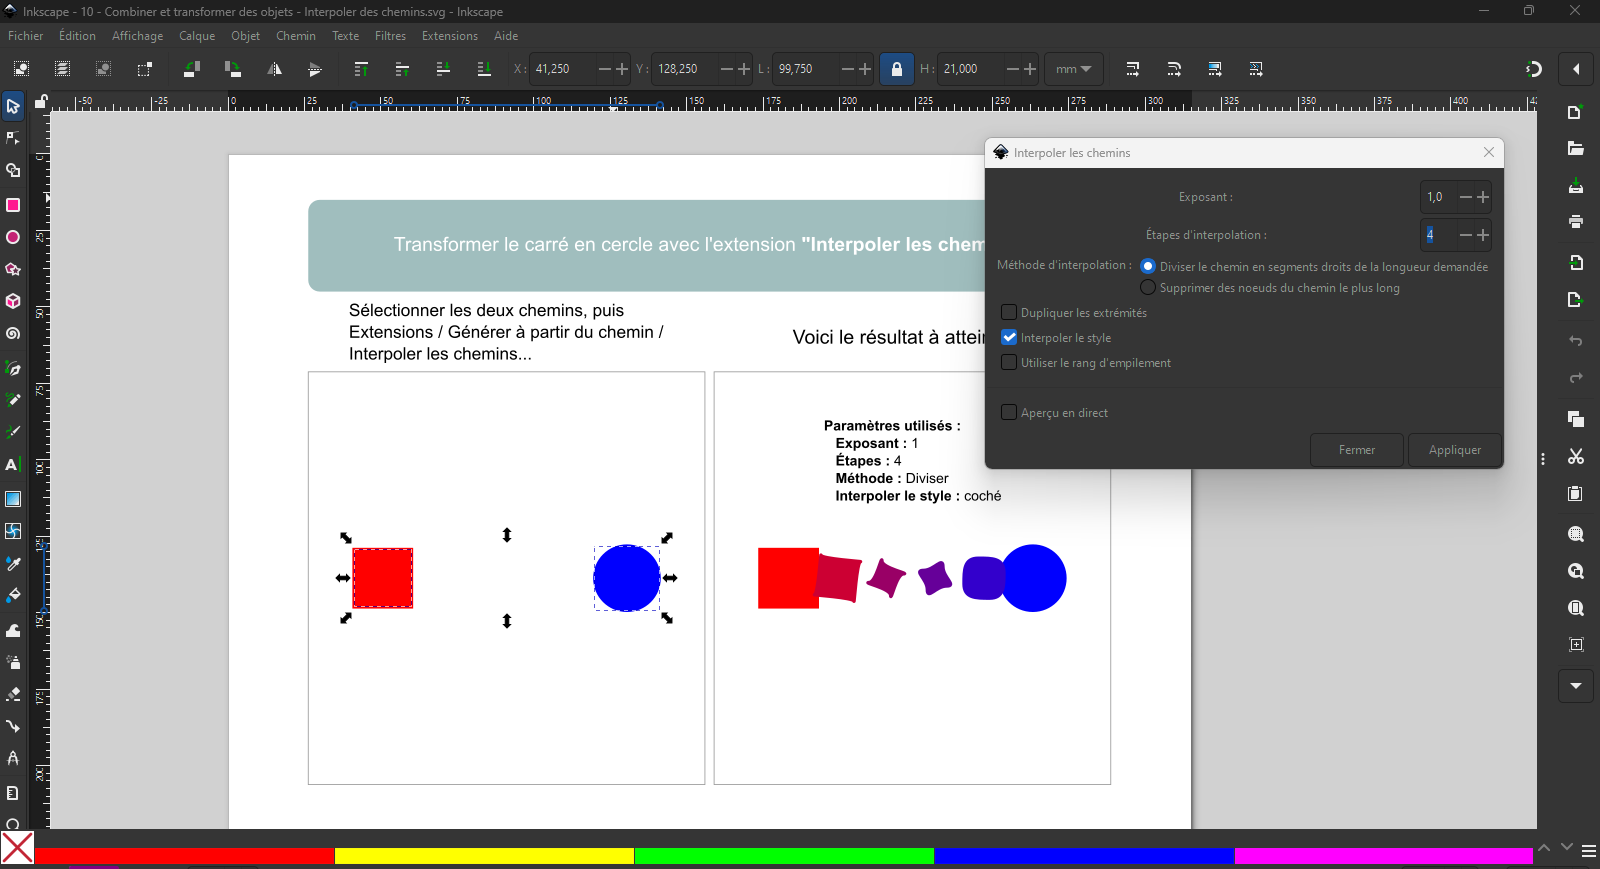This screenshot has height=869, width=1600.
Task: Click the Appliquer button
Action: 1455,450
